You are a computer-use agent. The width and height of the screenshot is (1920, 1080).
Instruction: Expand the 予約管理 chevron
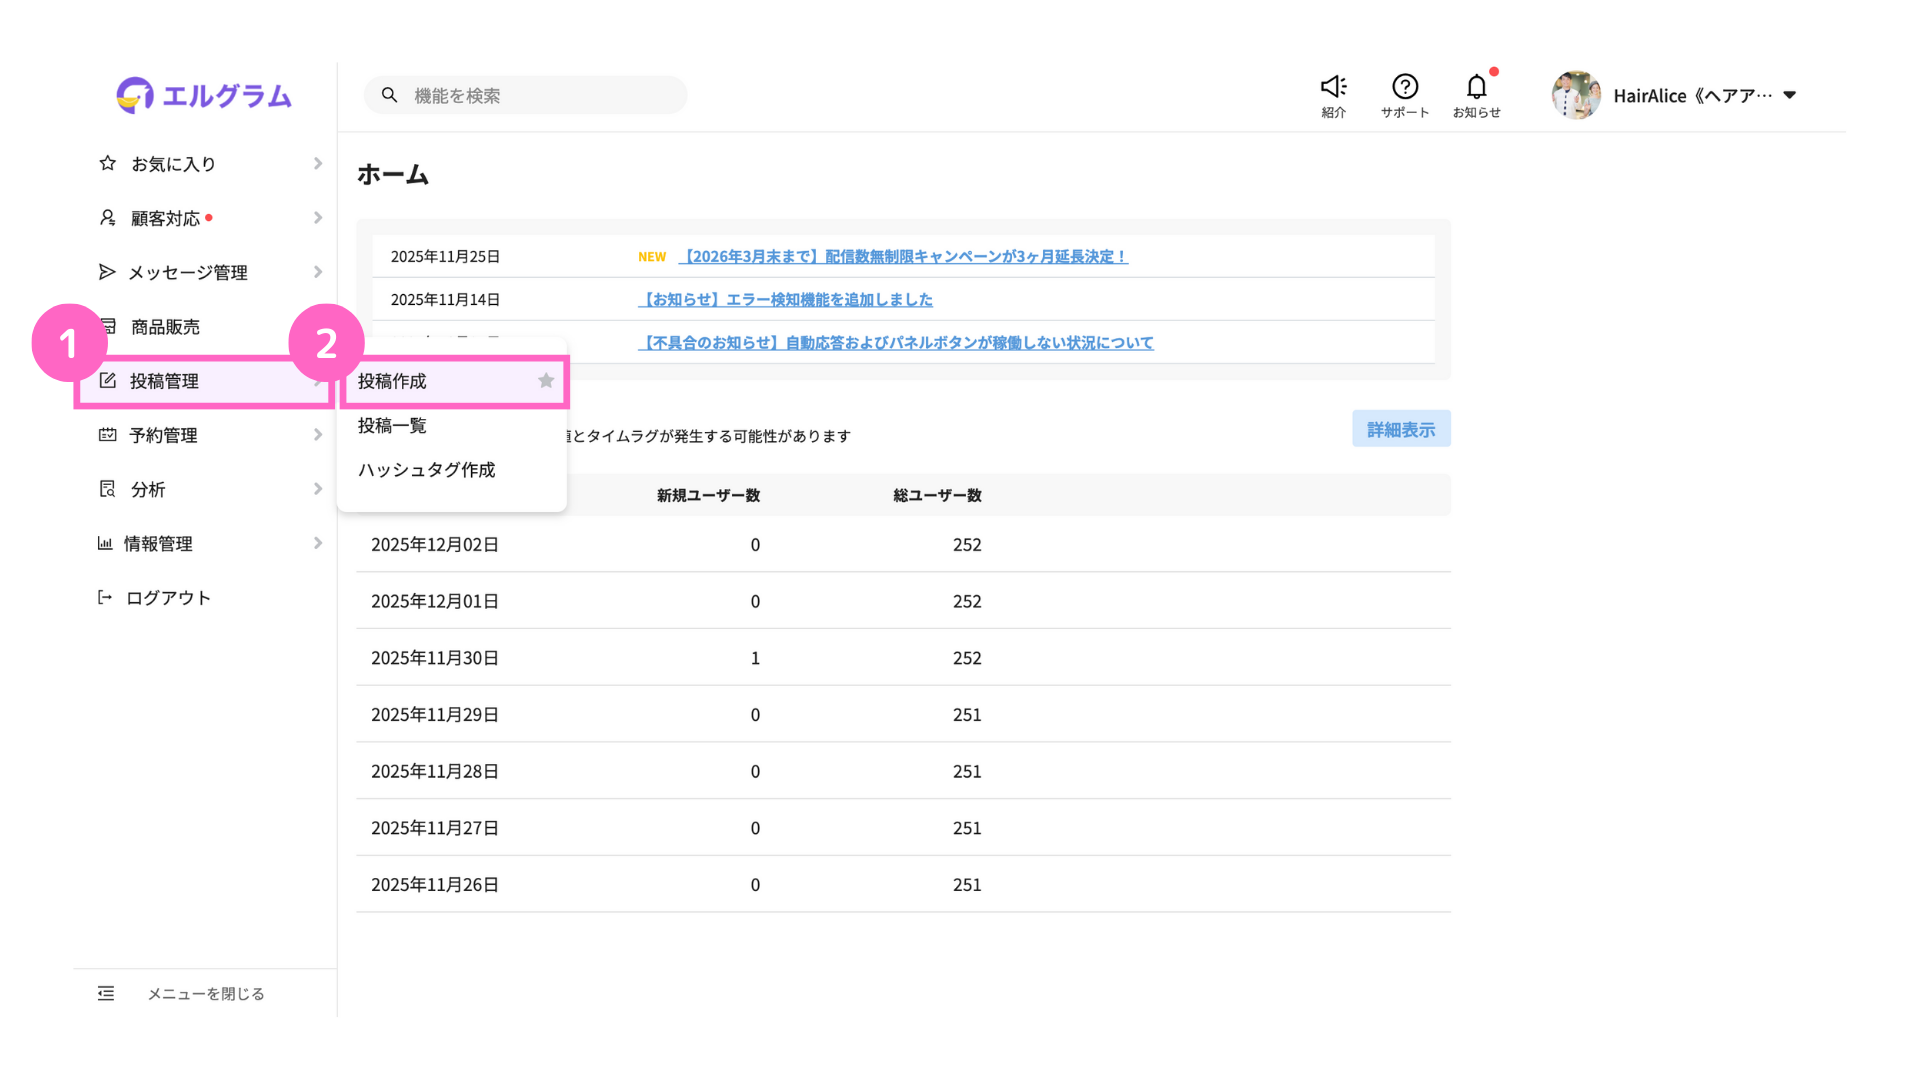pyautogui.click(x=318, y=435)
